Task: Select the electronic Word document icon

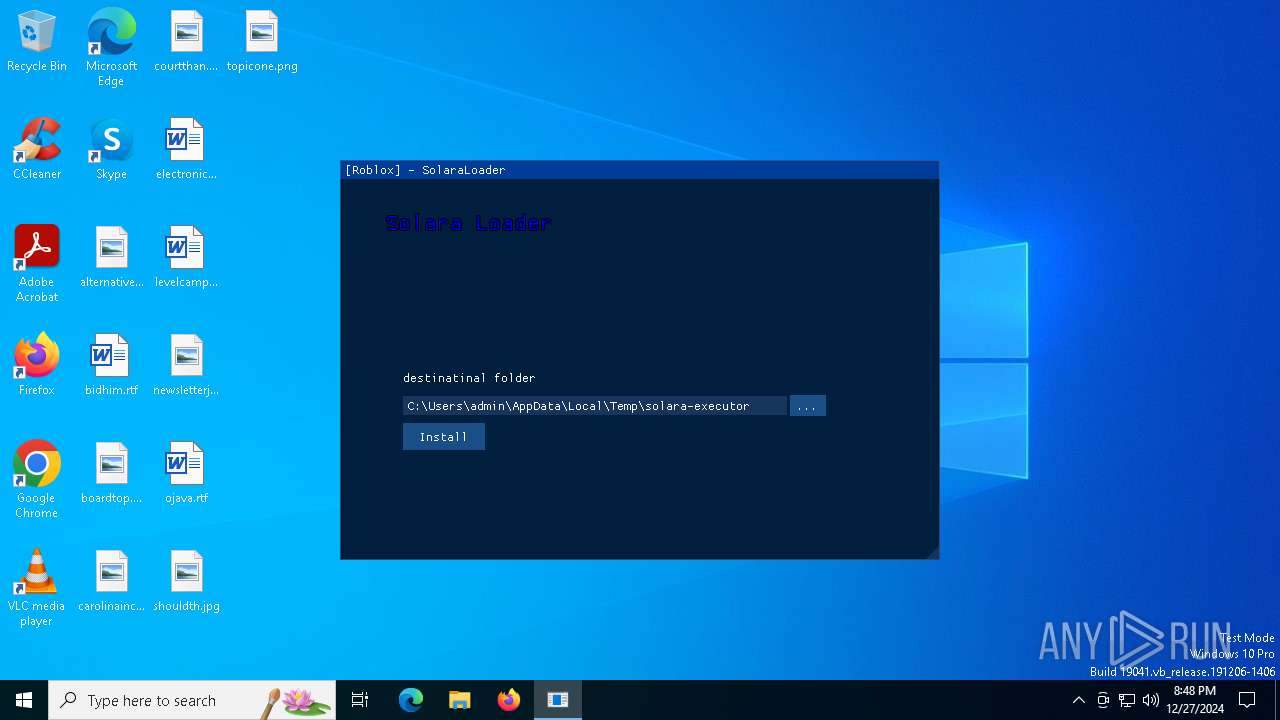Action: 186,150
